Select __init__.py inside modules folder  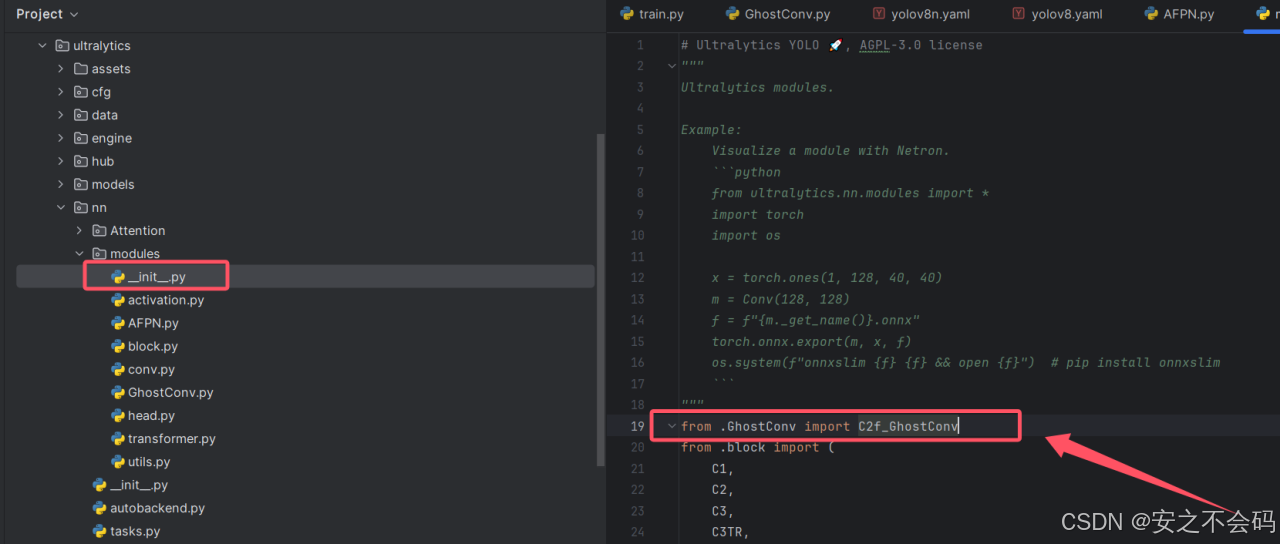pos(156,277)
